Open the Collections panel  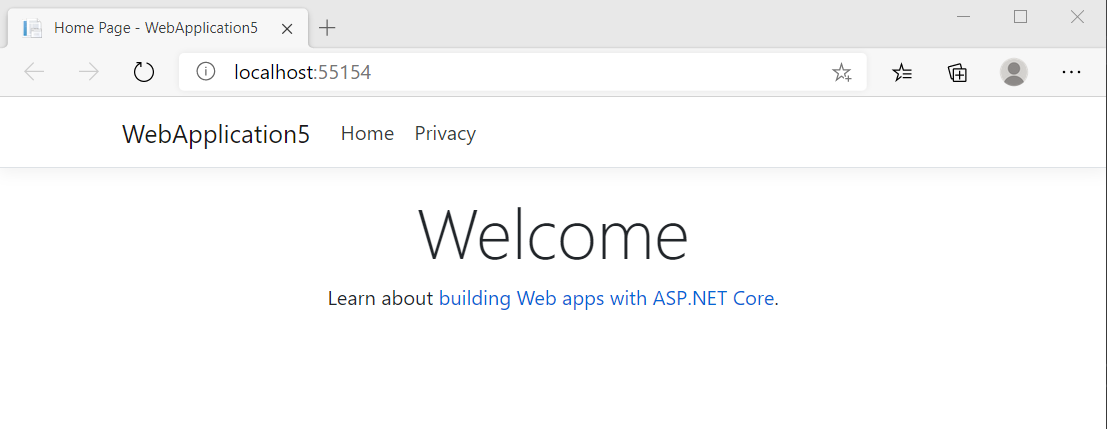click(x=958, y=72)
